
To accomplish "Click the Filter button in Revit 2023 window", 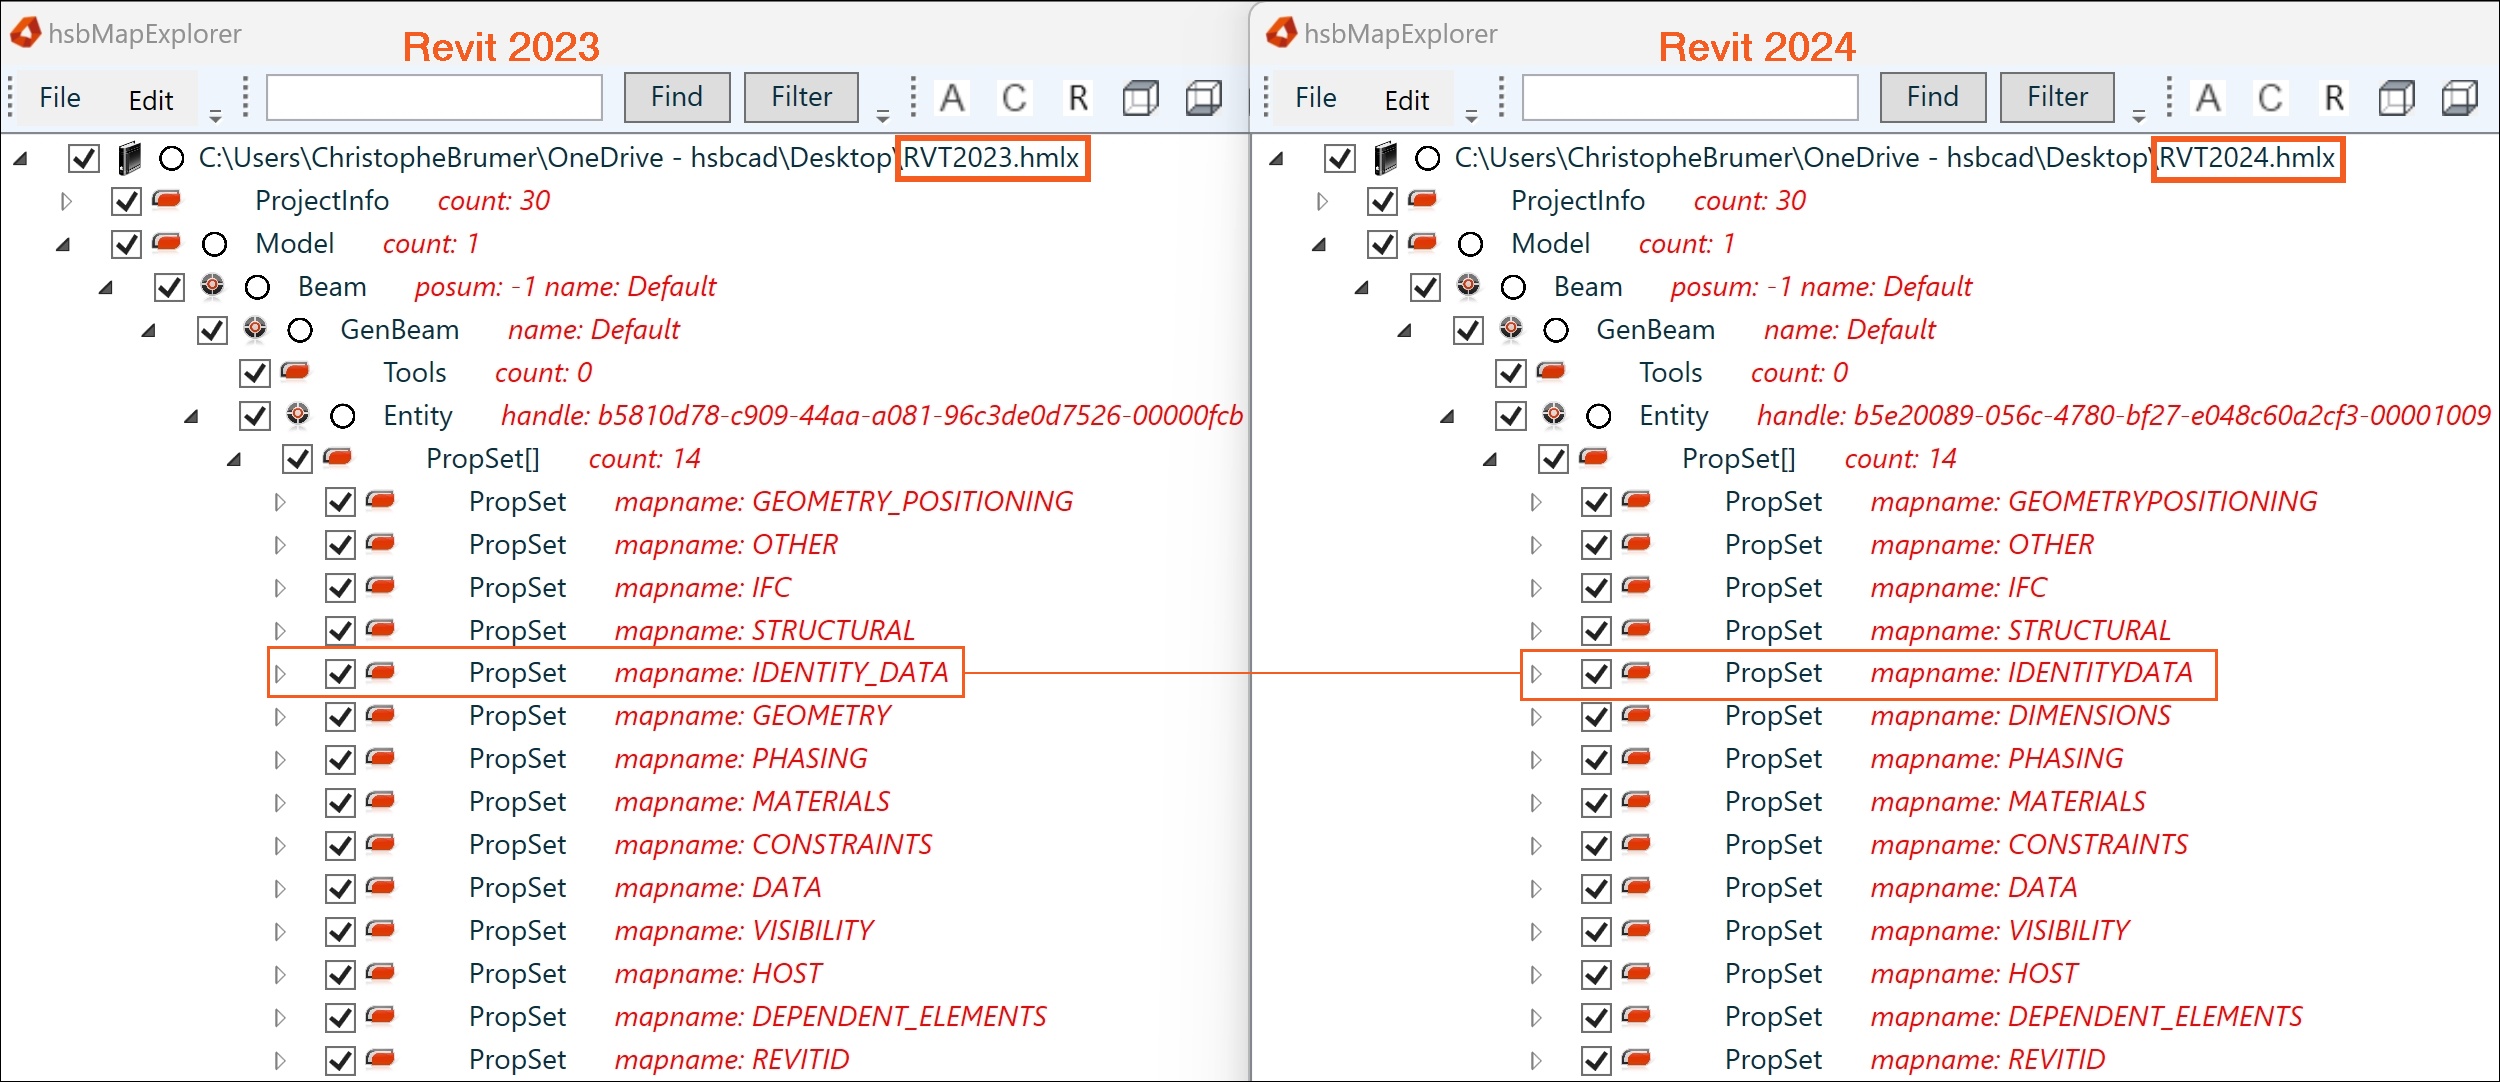I will coord(801,97).
